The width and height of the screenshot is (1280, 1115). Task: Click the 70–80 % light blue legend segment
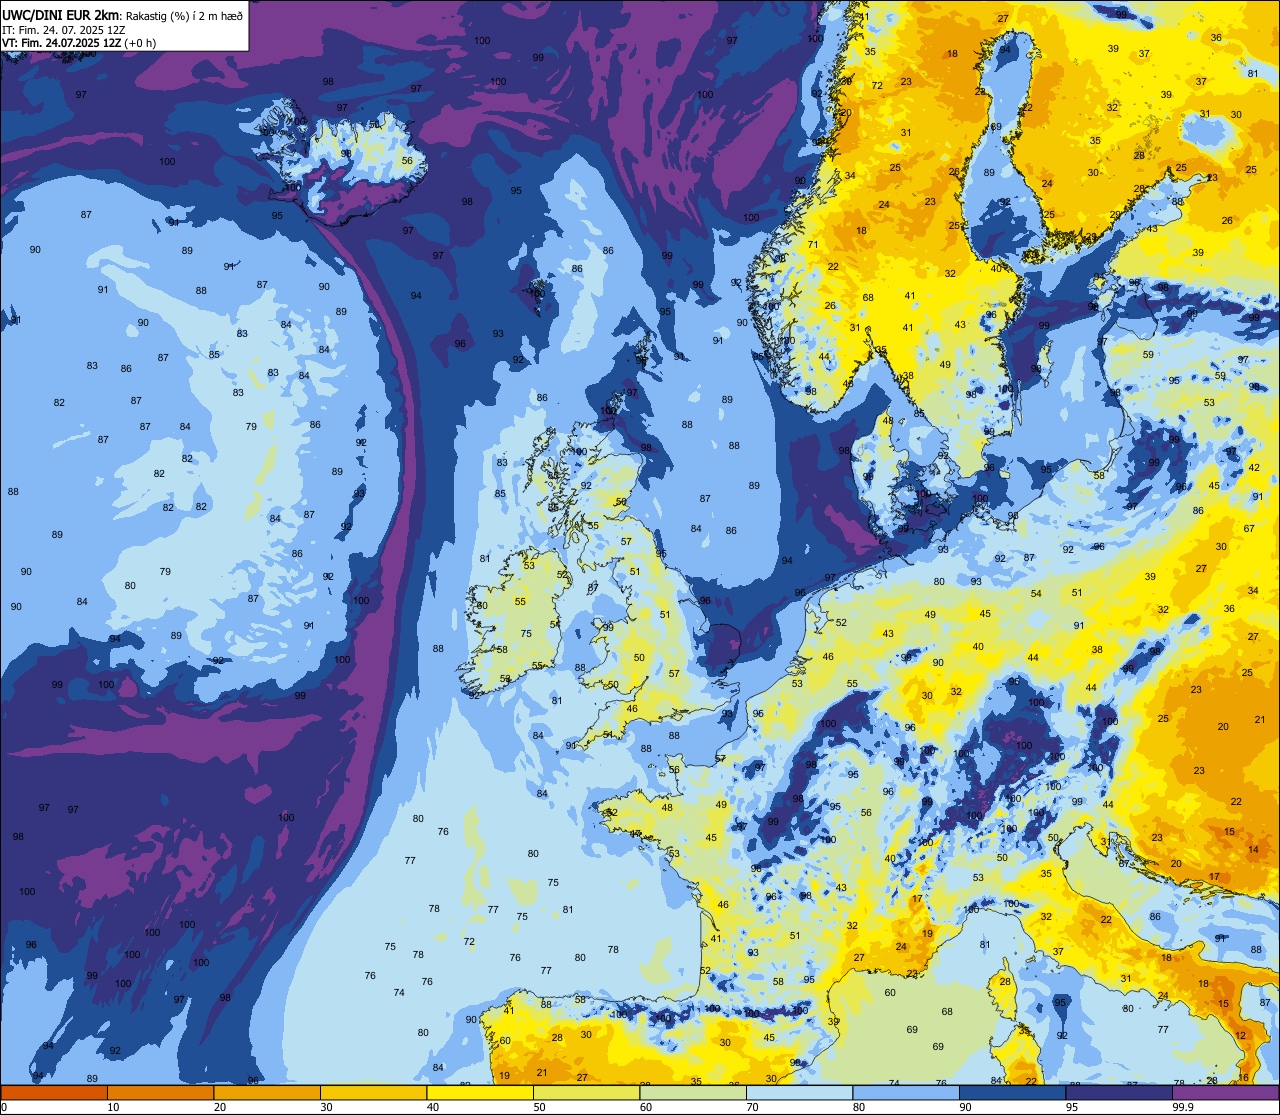799,1093
